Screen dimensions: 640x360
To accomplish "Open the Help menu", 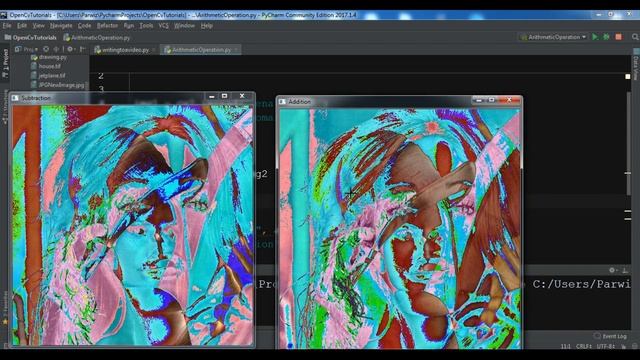I will click(207, 26).
